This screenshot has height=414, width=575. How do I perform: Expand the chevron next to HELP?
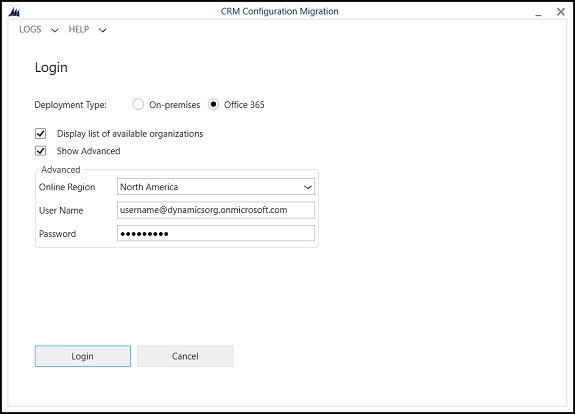[x=103, y=30]
